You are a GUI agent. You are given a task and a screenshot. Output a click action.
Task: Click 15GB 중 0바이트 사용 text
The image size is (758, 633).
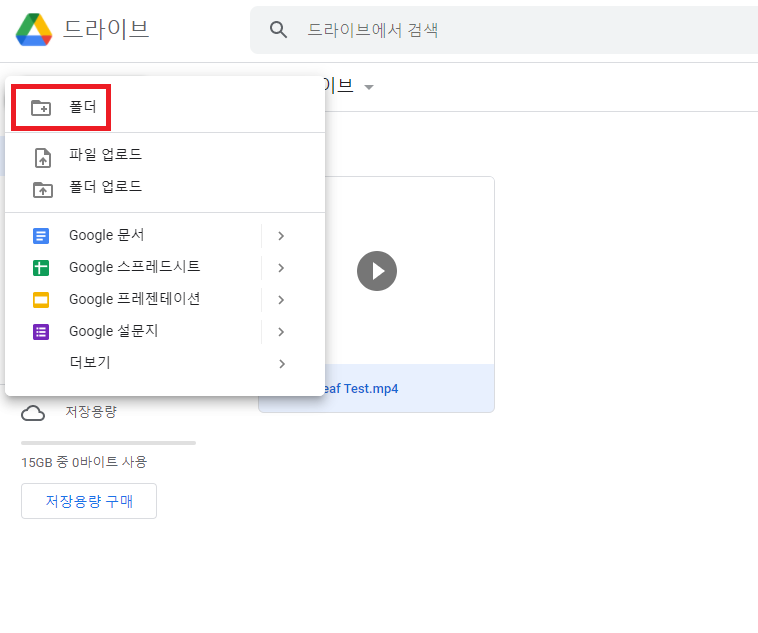coord(84,462)
